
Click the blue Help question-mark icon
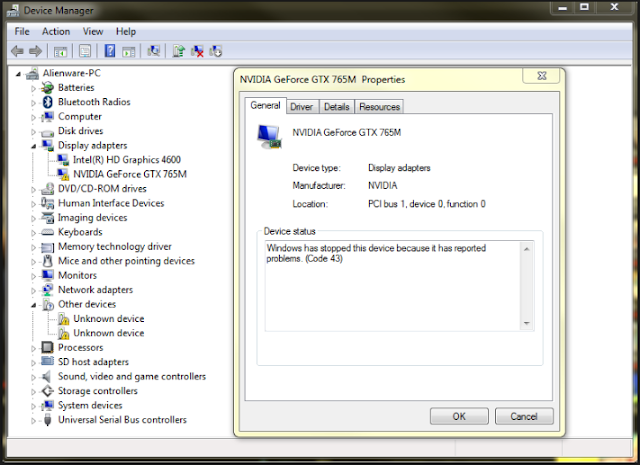point(109,51)
